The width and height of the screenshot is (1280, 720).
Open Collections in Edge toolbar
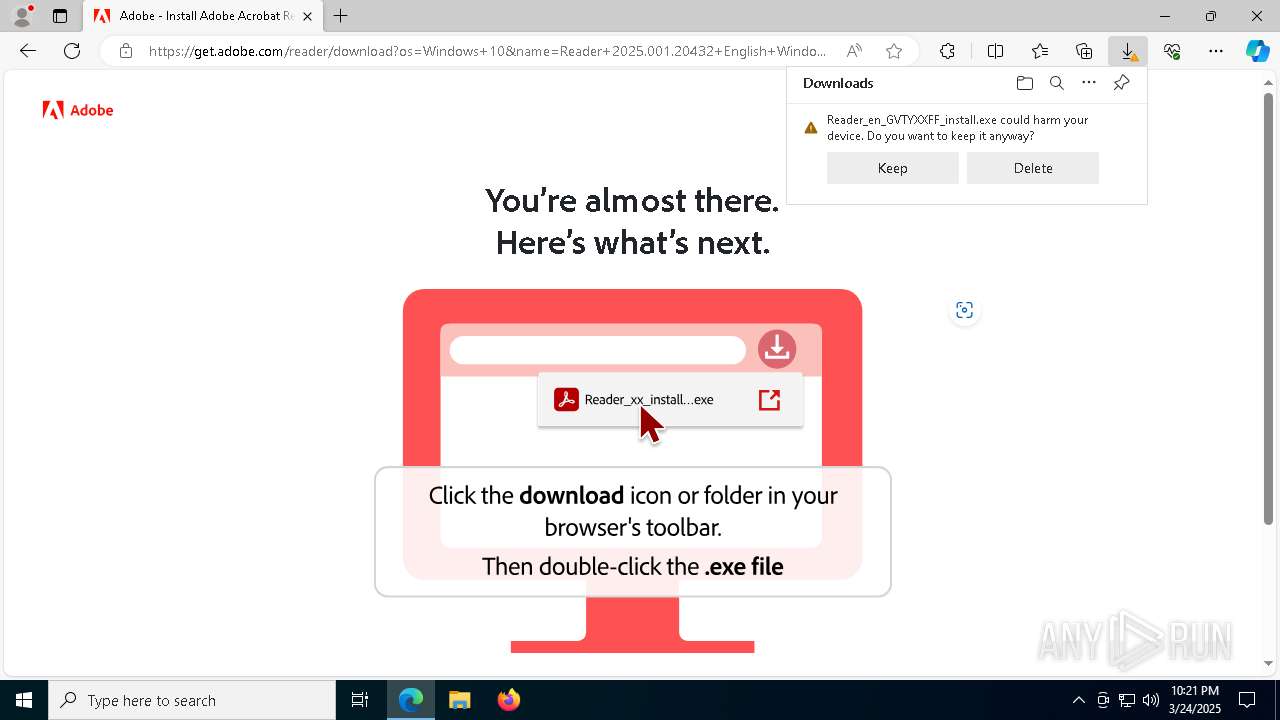(x=1084, y=51)
